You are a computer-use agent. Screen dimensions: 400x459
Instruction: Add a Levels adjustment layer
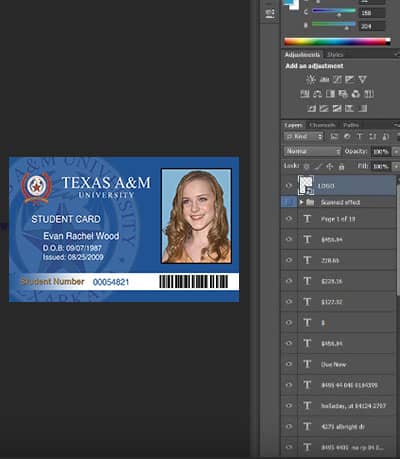click(324, 79)
